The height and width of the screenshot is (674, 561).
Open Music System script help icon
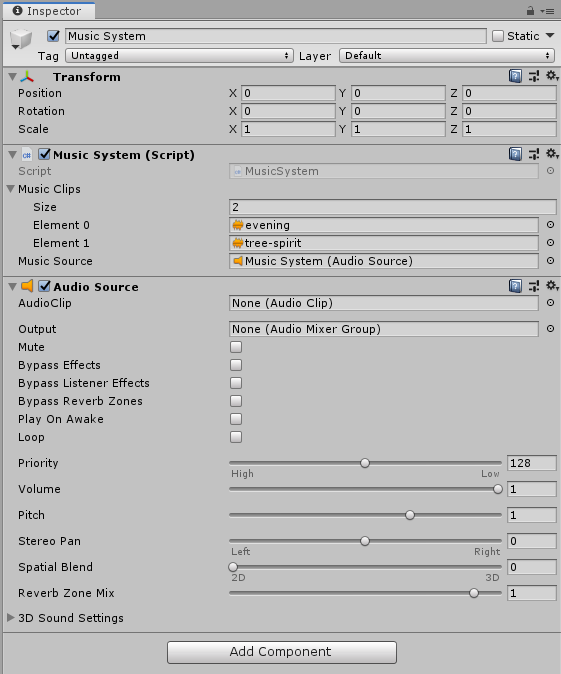click(515, 154)
